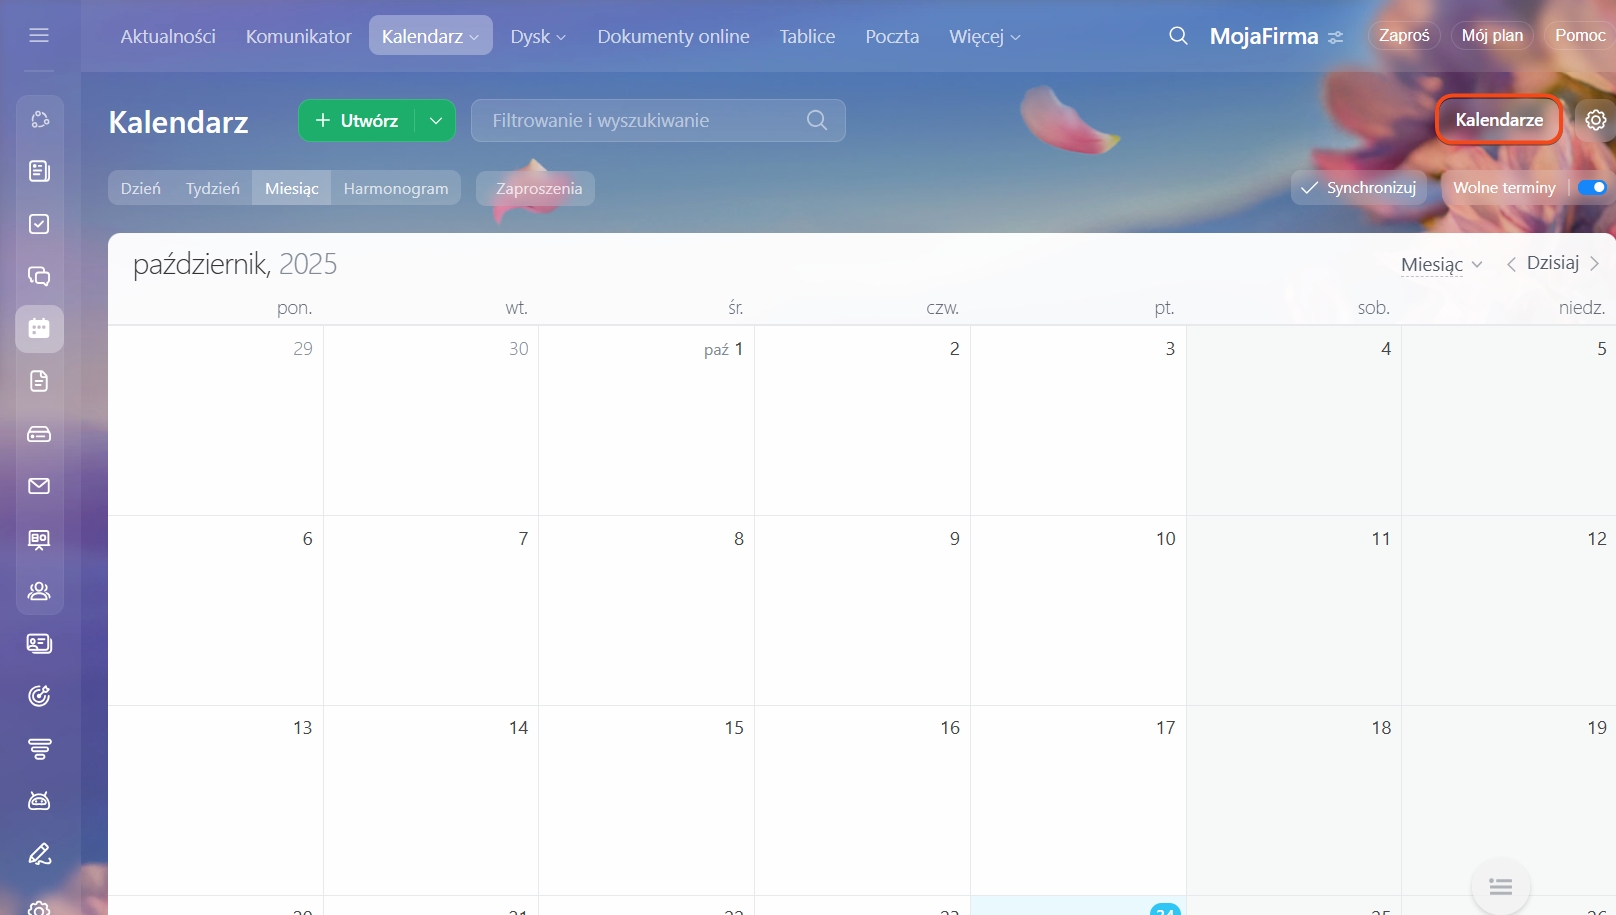
Task: Open Tasks via the sidebar checkmark icon
Action: click(39, 224)
